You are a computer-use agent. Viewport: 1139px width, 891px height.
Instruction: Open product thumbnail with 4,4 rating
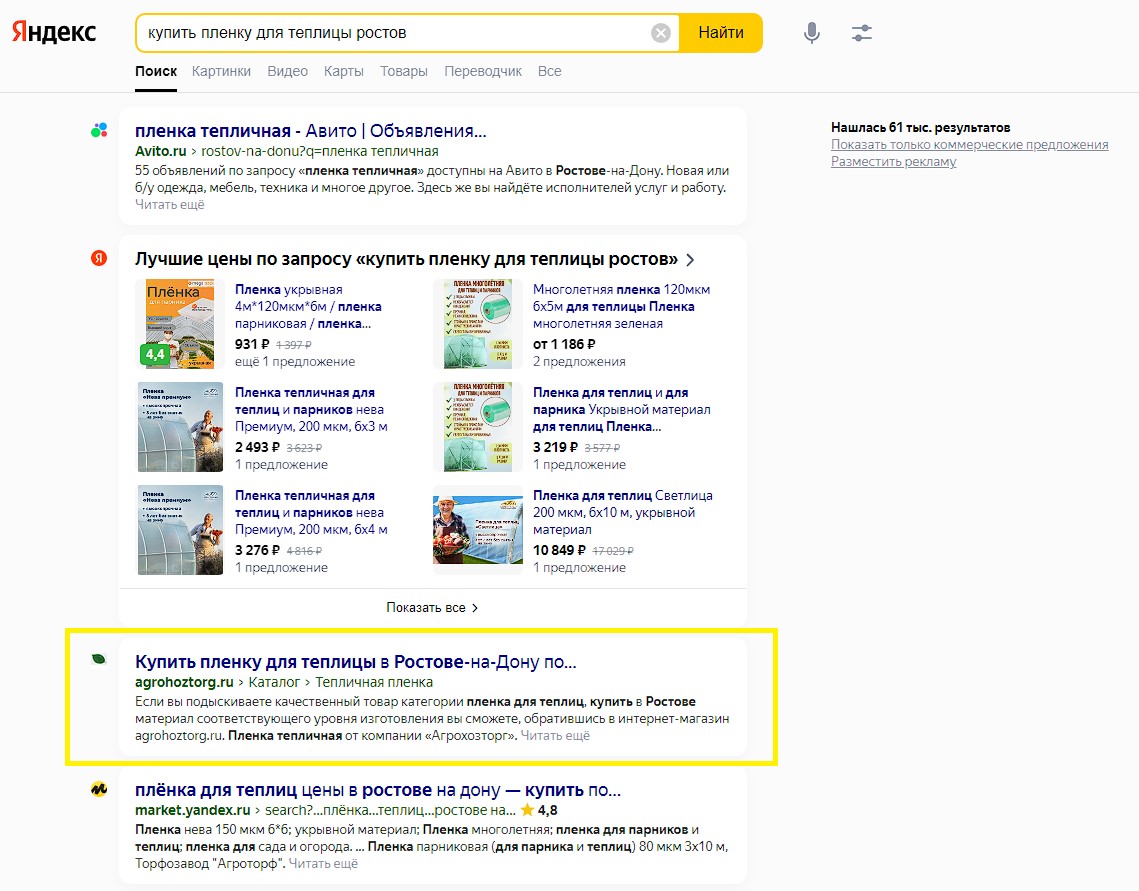click(x=180, y=323)
